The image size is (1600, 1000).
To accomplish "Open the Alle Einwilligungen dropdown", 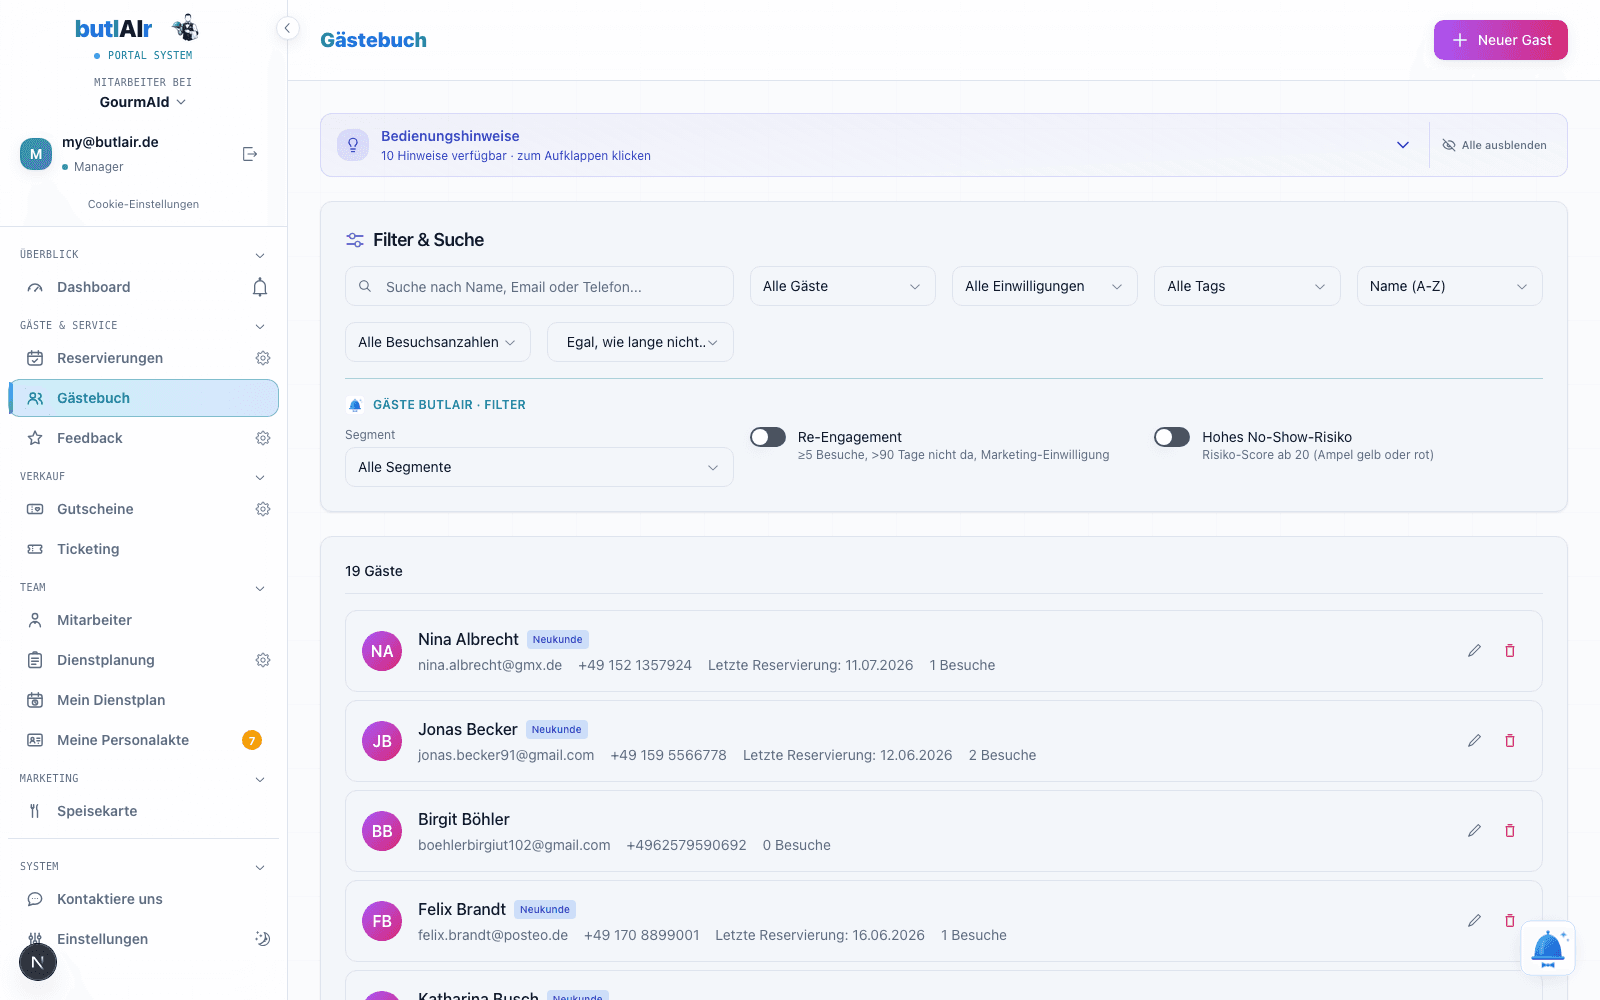I will click(x=1045, y=286).
